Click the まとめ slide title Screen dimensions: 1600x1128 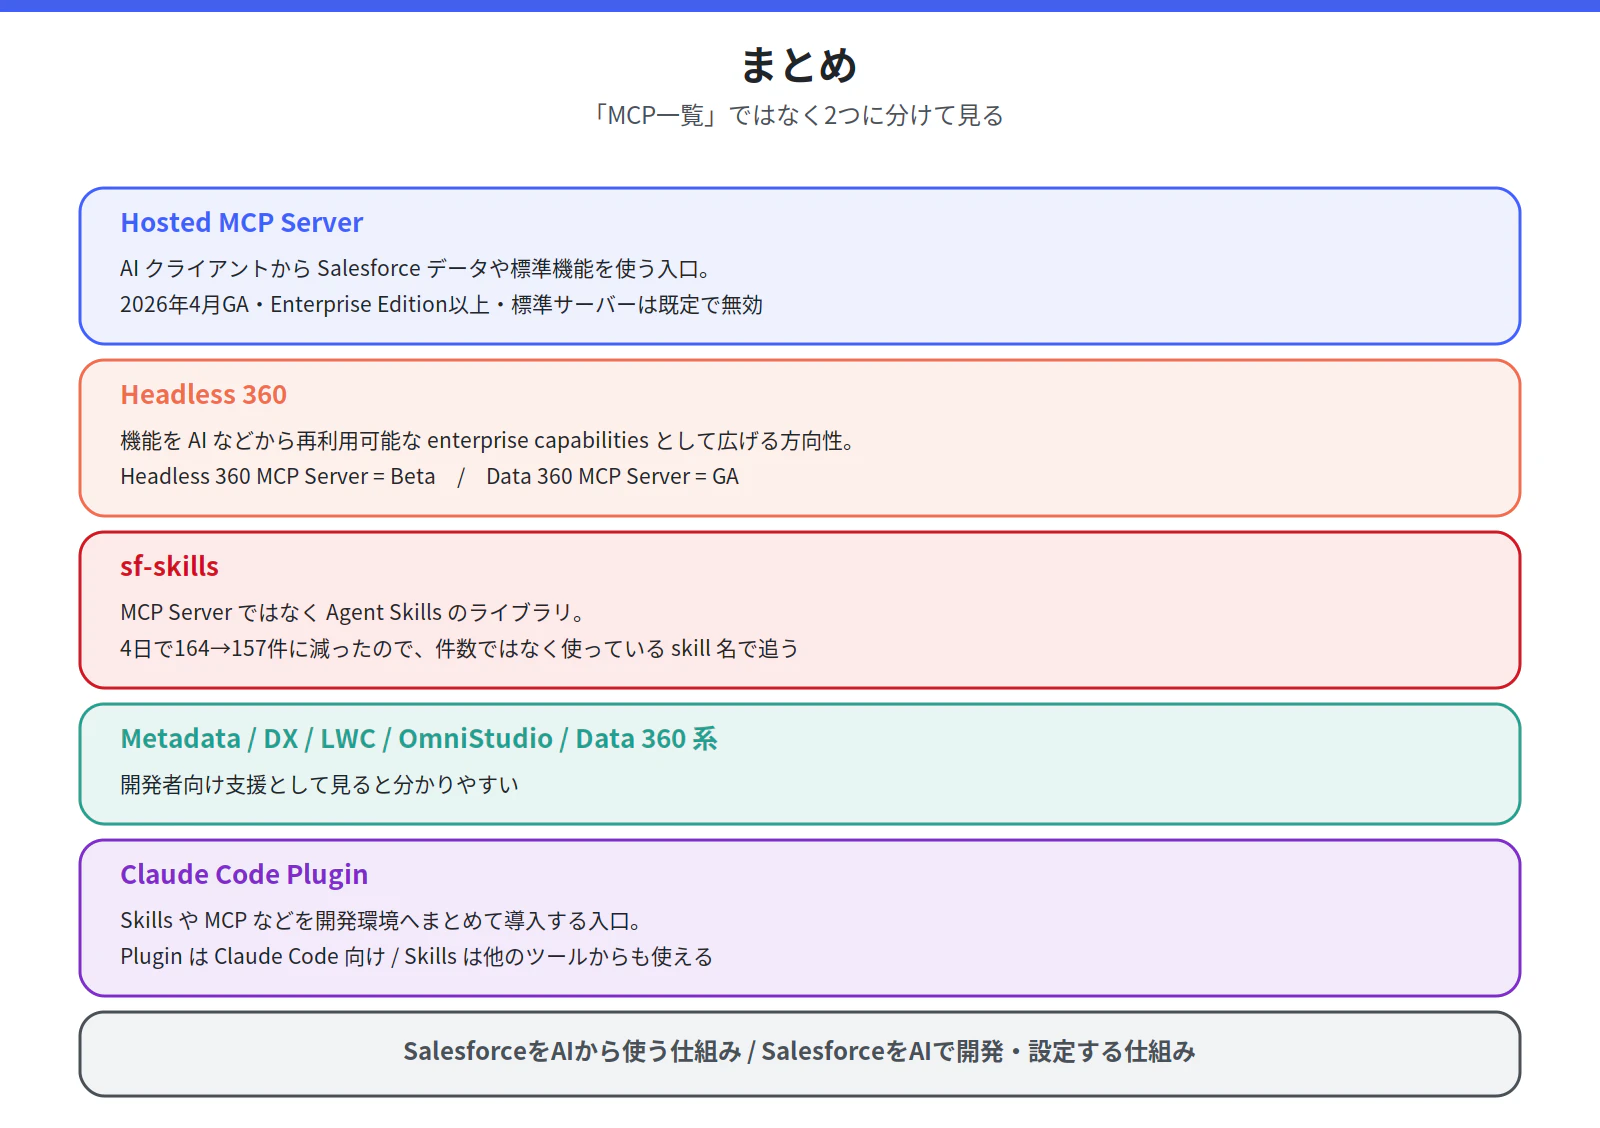799,65
